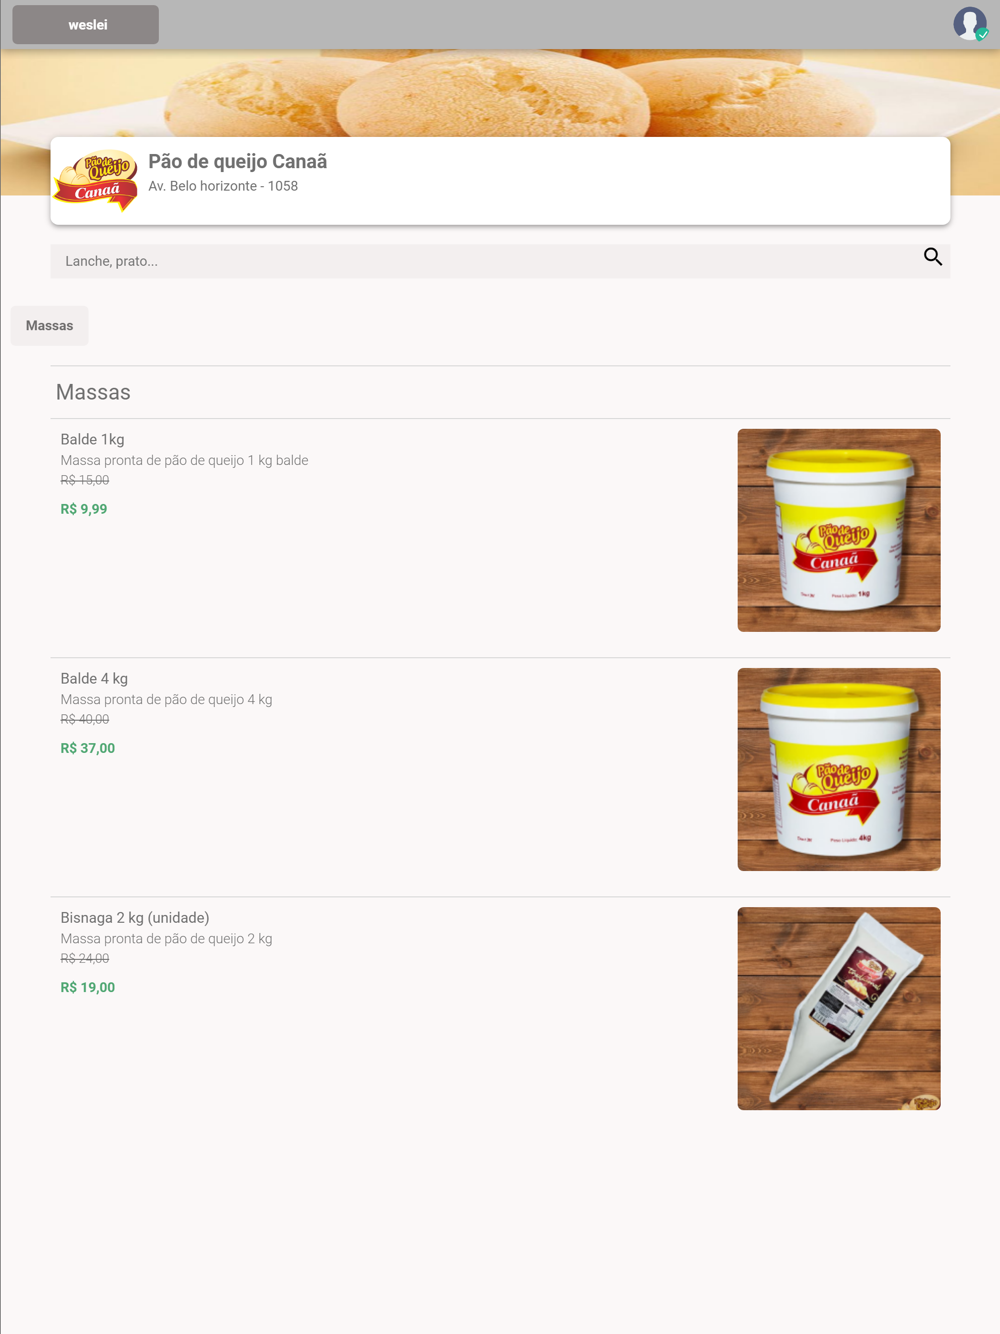Click the weslei button
Viewport: 1000px width, 1334px height.
point(86,25)
